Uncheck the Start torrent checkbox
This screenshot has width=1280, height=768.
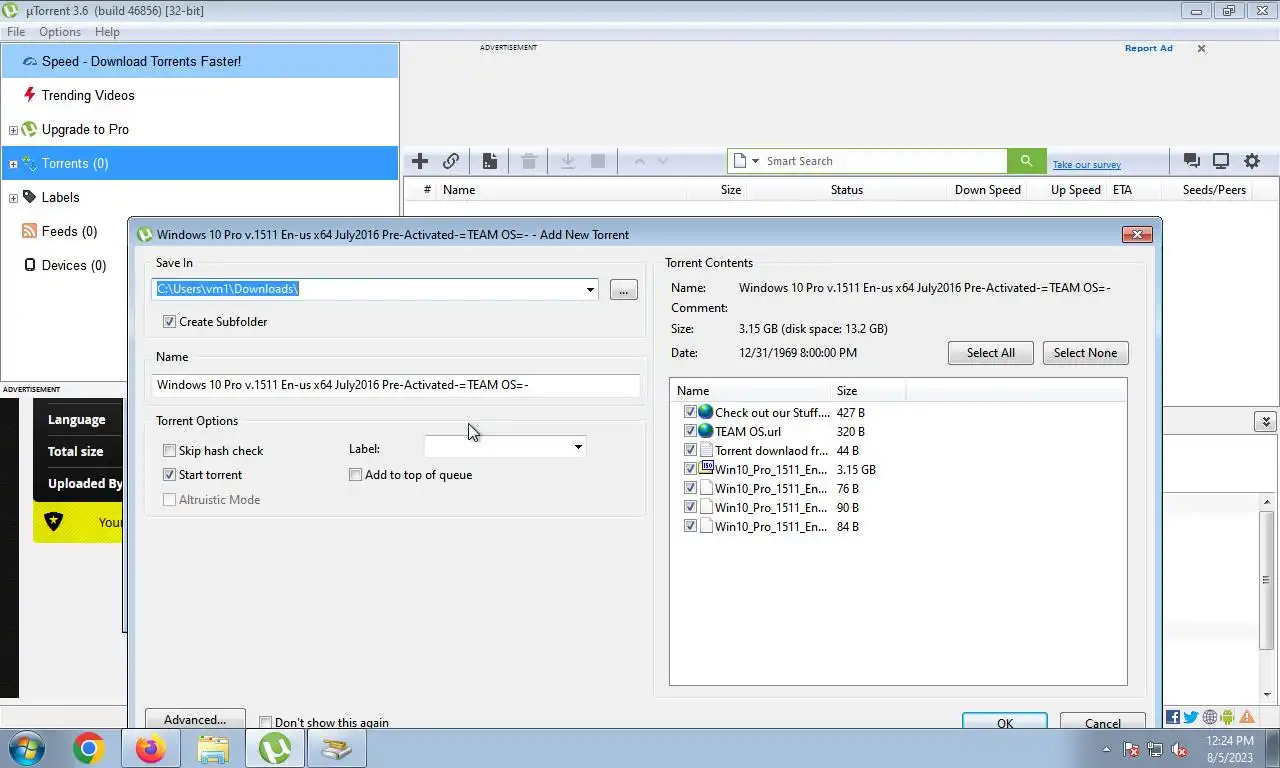click(x=170, y=475)
